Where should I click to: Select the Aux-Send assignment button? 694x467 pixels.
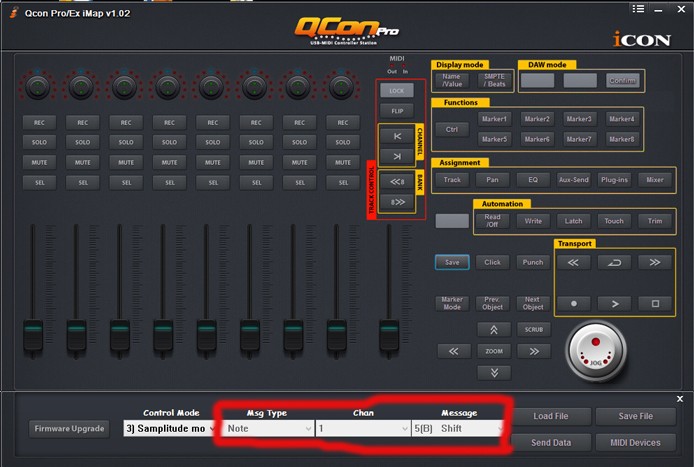574,180
